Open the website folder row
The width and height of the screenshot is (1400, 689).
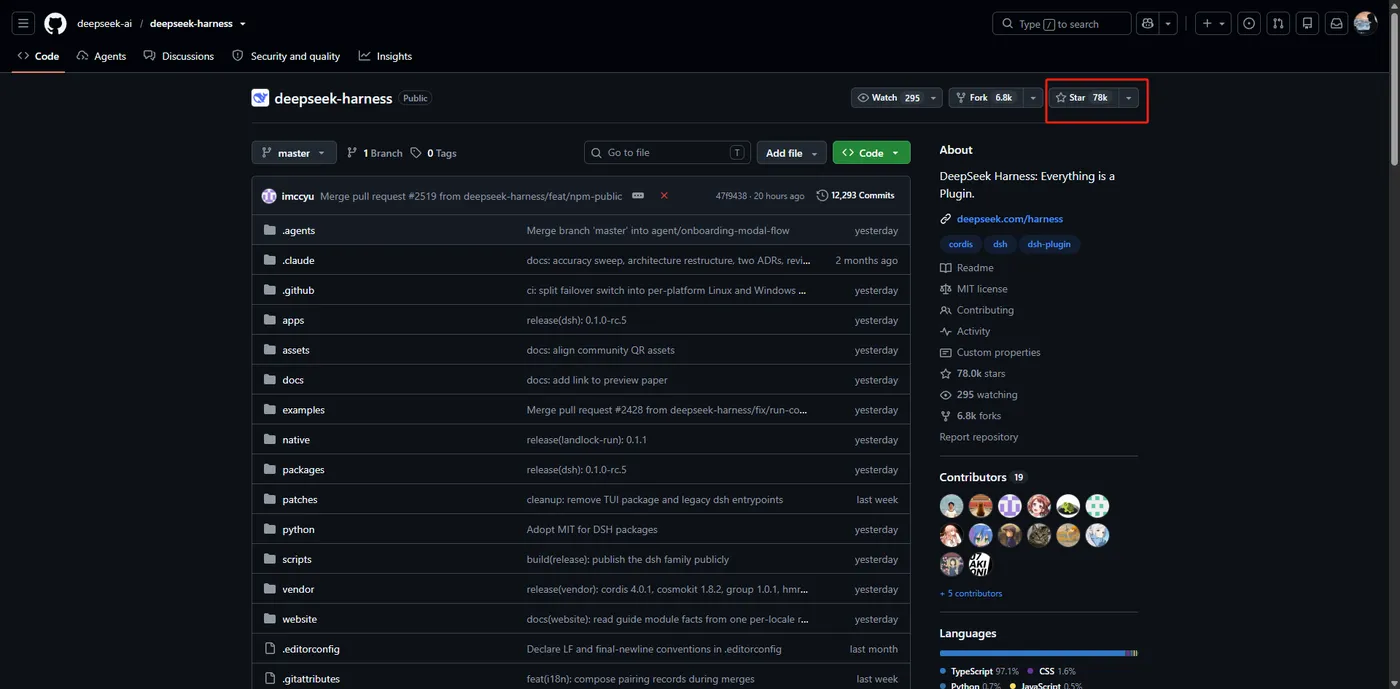click(581, 619)
